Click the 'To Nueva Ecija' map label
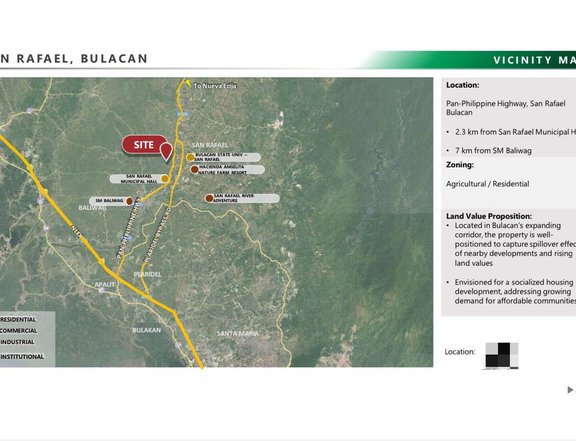This screenshot has width=576, height=441. (215, 86)
